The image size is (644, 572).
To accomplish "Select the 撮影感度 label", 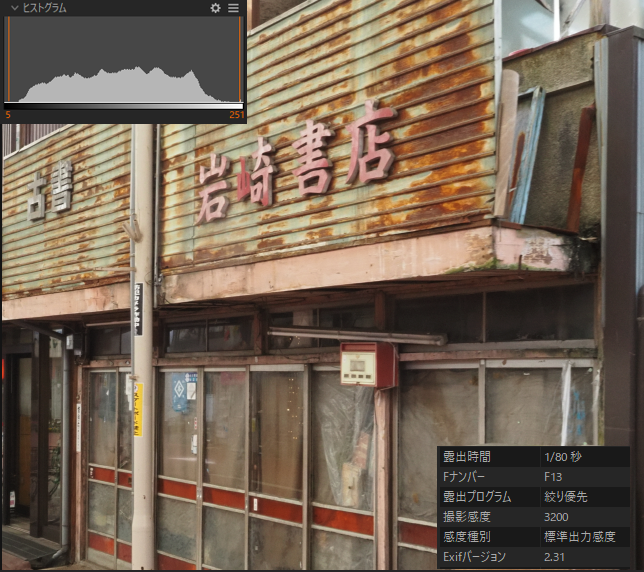I will (467, 517).
